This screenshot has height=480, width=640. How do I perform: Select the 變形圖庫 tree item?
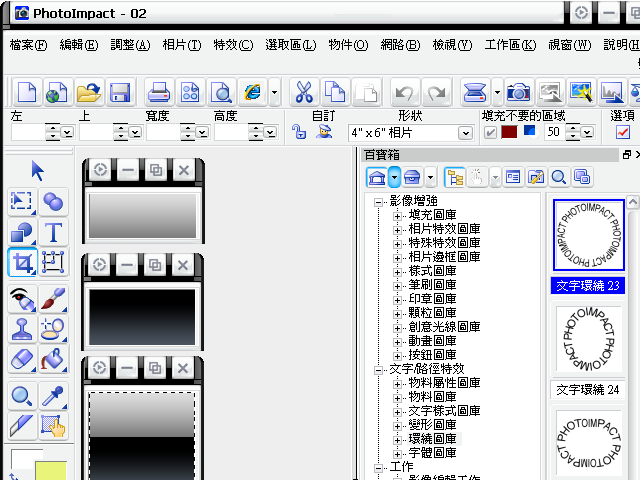click(x=432, y=424)
